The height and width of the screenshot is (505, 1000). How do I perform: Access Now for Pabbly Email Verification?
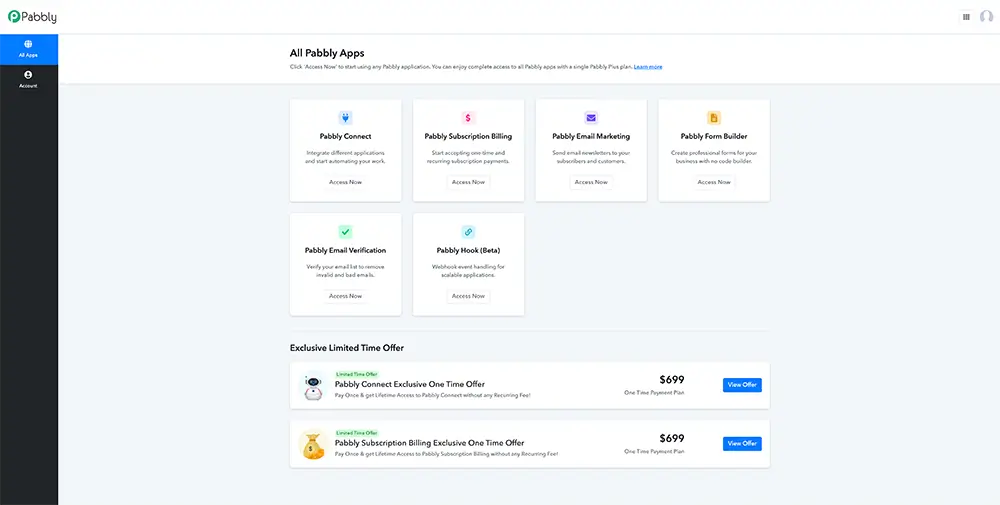pos(346,296)
